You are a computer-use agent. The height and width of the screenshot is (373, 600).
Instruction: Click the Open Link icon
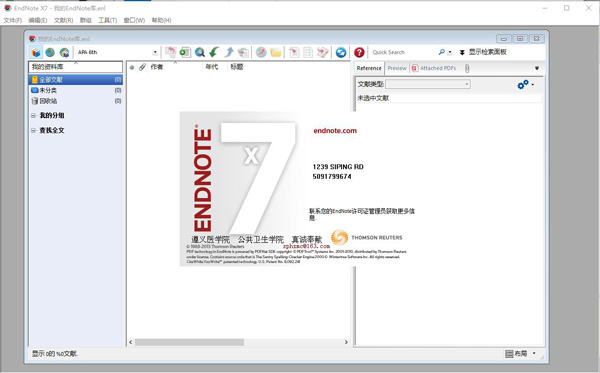pyautogui.click(x=261, y=52)
